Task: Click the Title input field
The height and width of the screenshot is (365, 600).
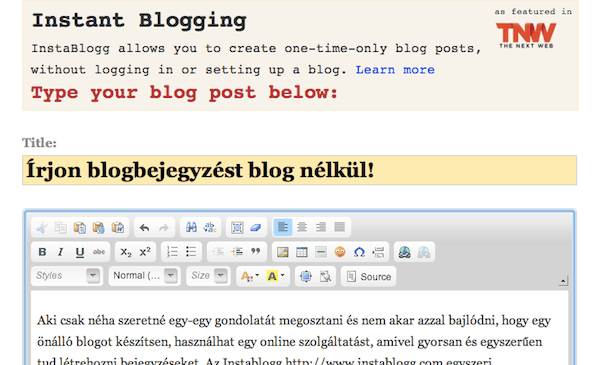Action: (299, 170)
